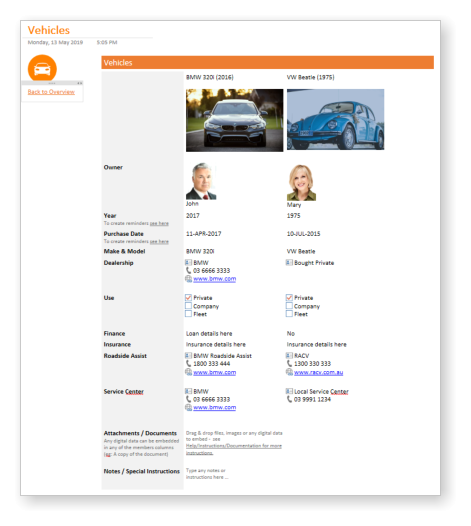Click 'Type any notes or instructions here' field
The width and height of the screenshot is (471, 526).
tap(207, 474)
